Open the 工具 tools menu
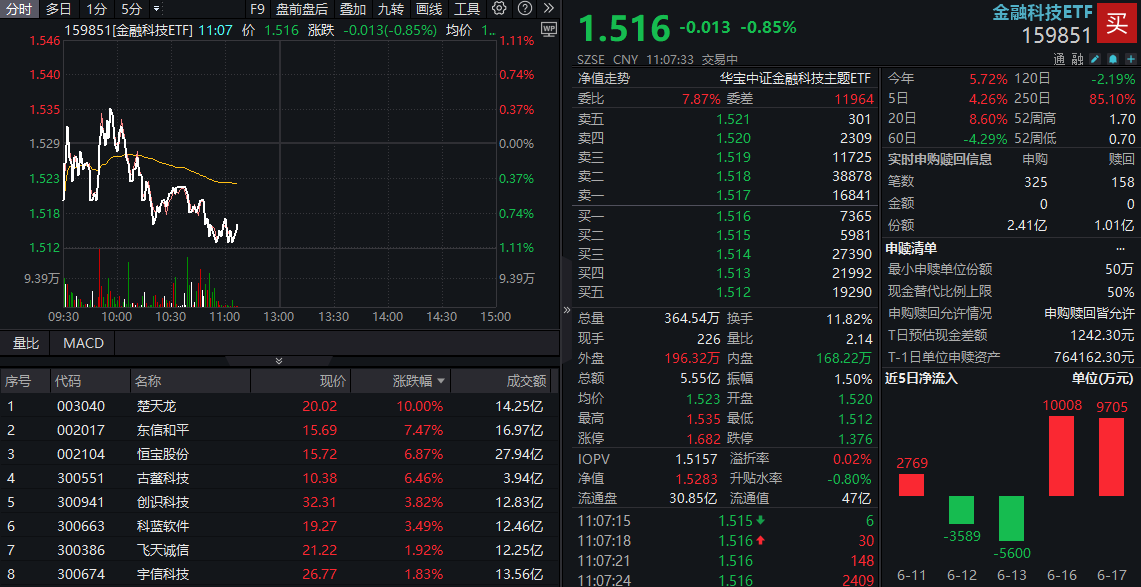The width and height of the screenshot is (1141, 587). point(468,8)
